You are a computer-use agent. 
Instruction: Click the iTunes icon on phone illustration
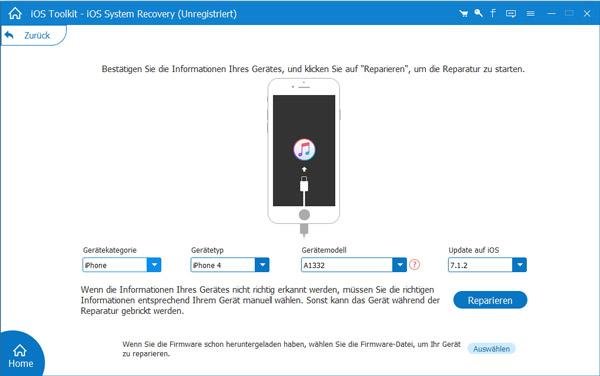point(304,149)
